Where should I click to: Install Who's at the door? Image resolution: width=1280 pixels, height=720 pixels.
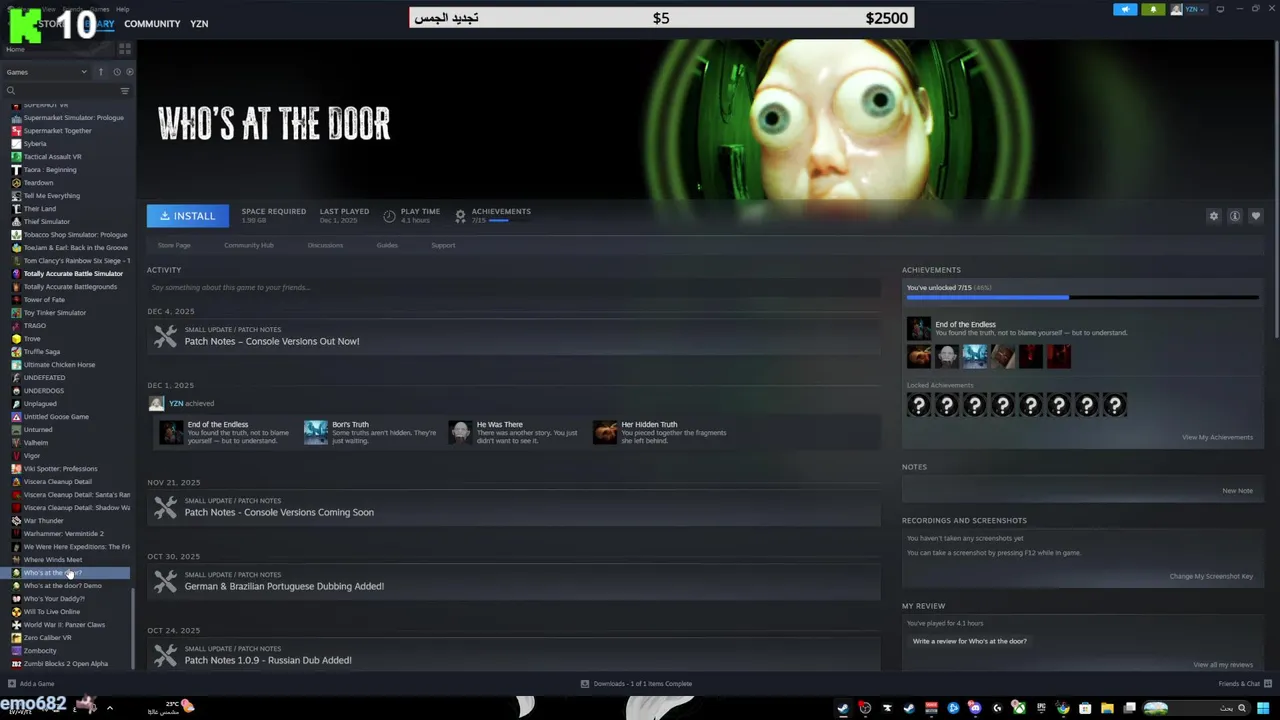188,216
